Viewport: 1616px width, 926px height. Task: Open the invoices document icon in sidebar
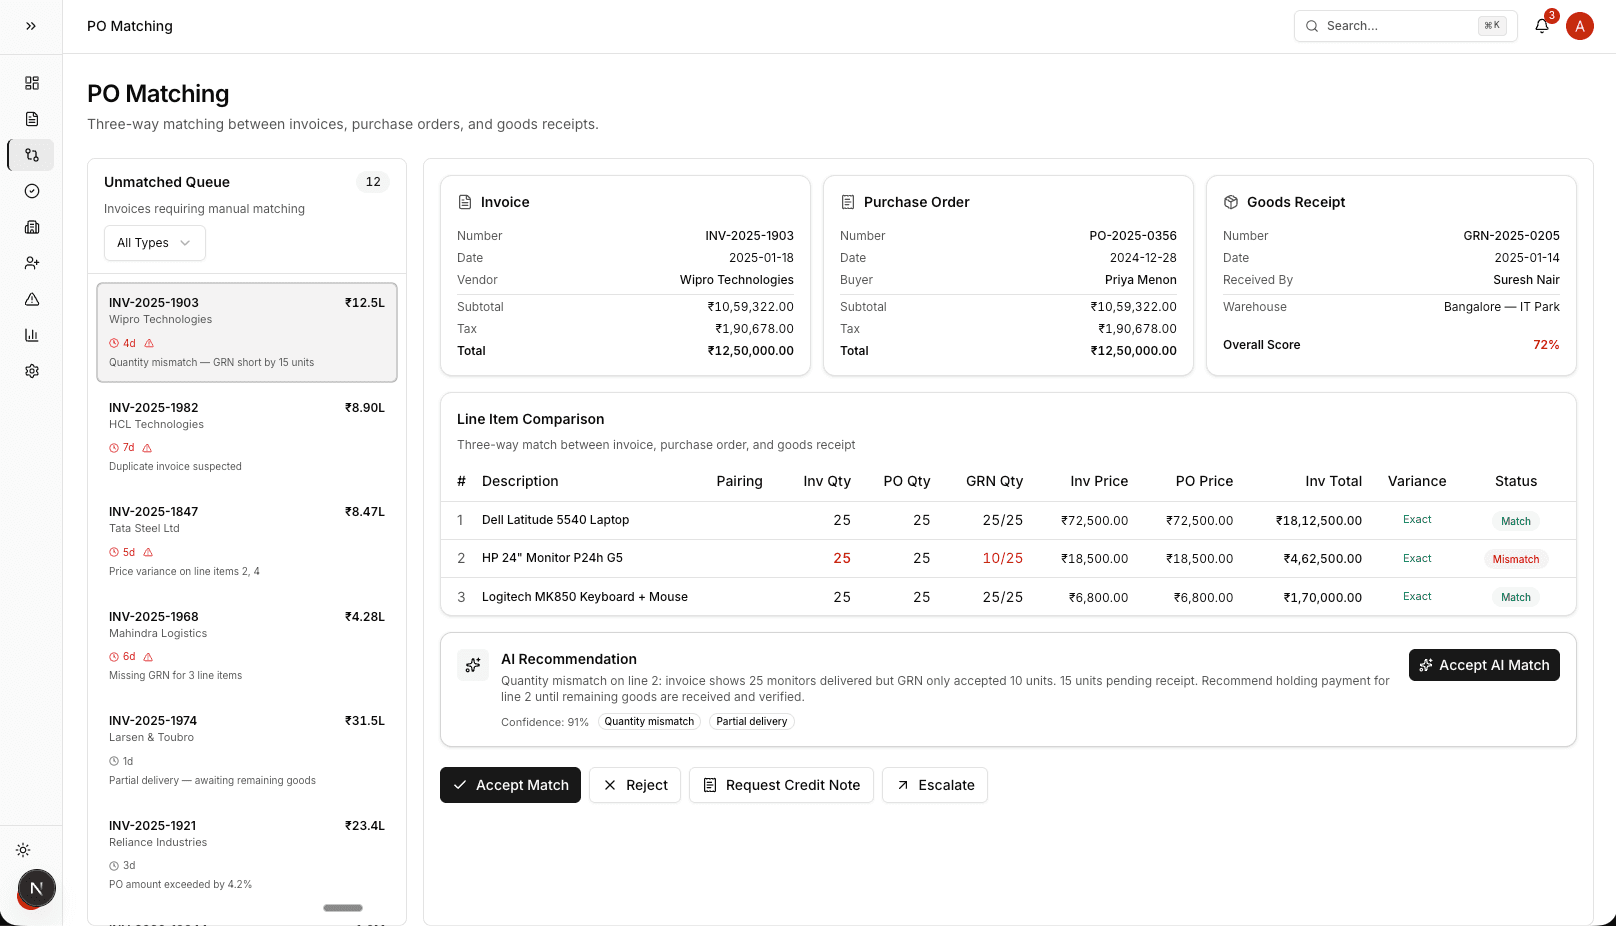pyautogui.click(x=31, y=119)
